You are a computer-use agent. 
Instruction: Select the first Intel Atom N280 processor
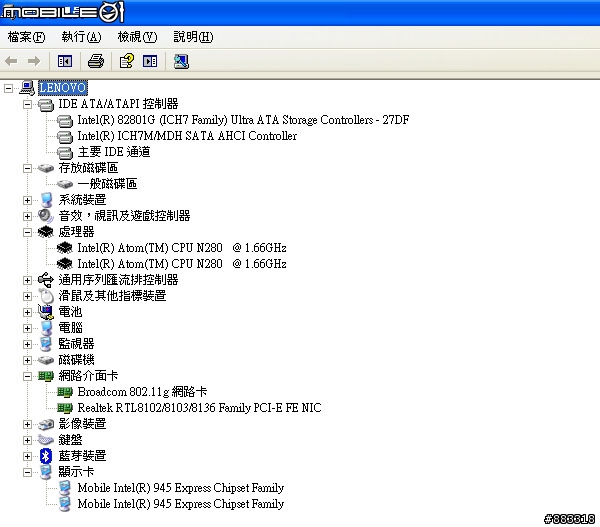coord(182,248)
